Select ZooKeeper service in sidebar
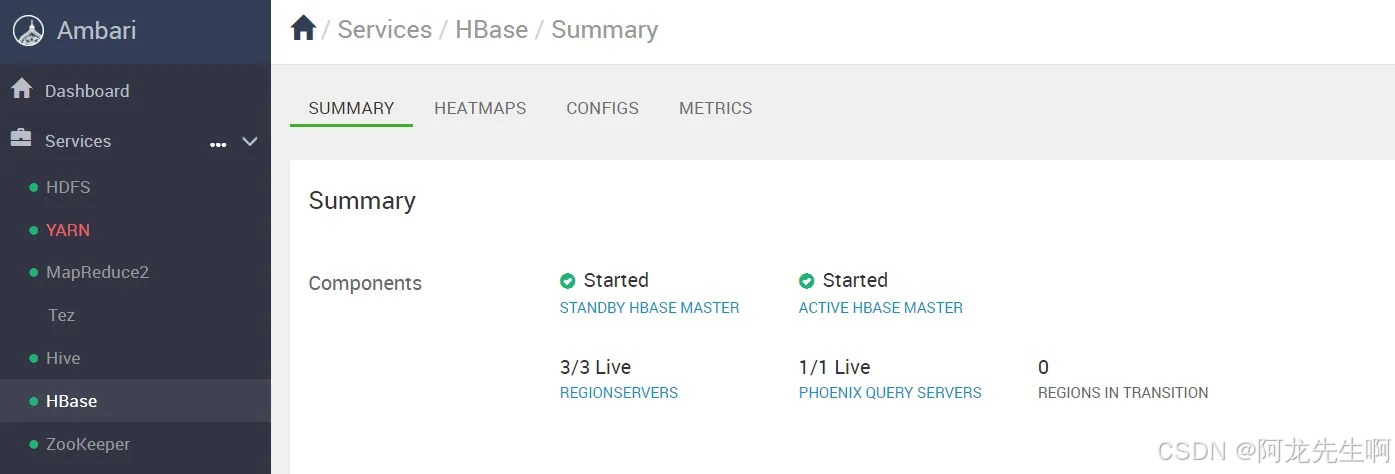The image size is (1395, 474). [x=88, y=444]
